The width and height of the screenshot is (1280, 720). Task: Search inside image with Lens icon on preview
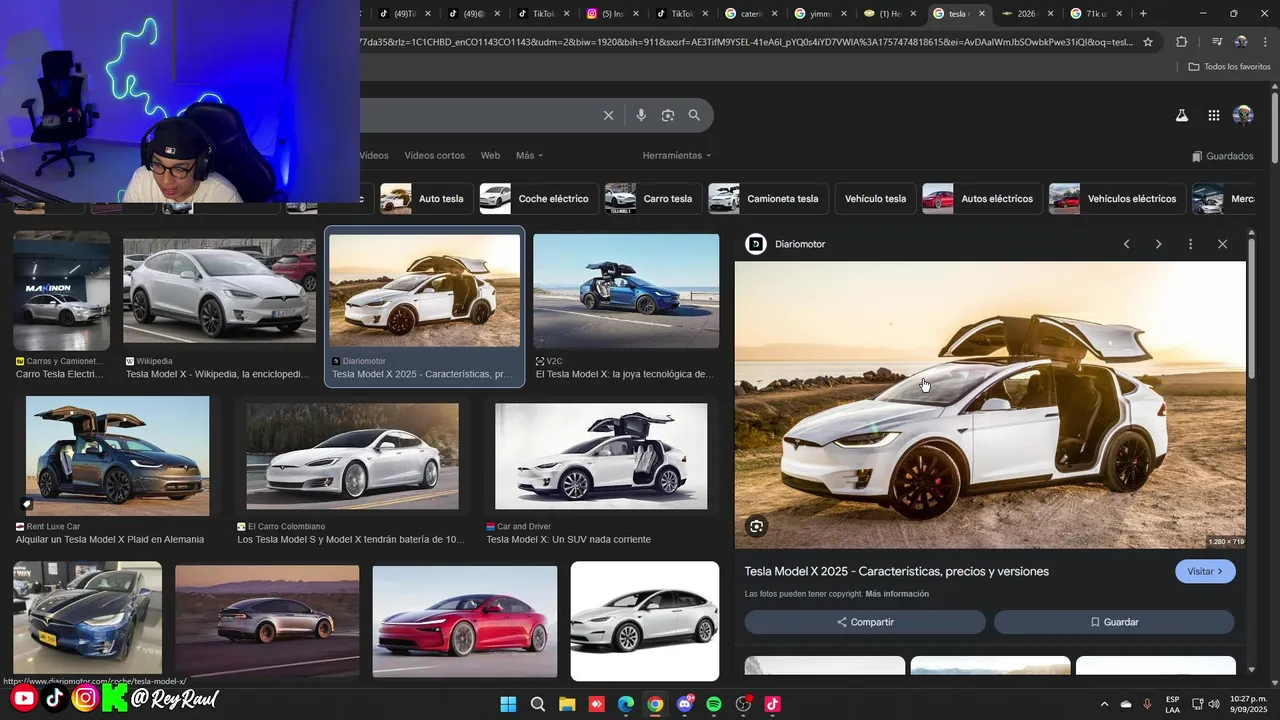click(x=757, y=526)
